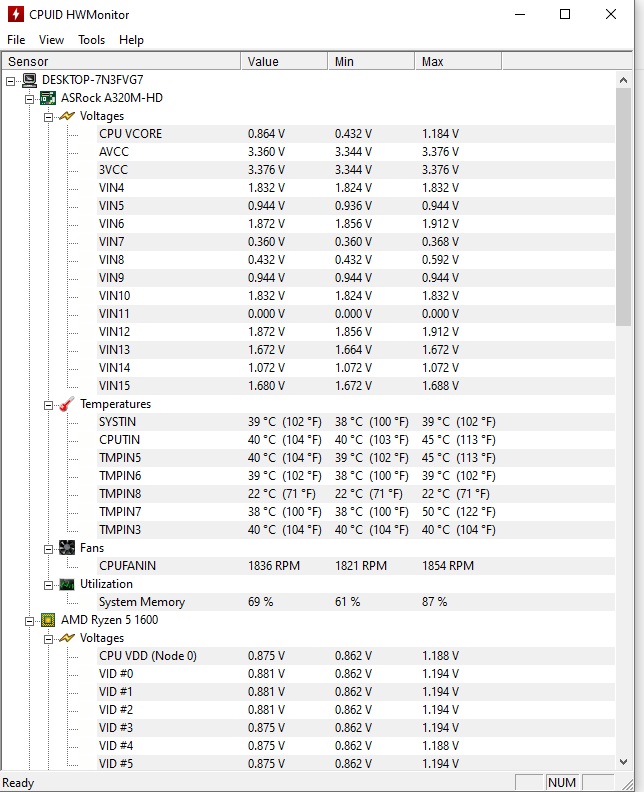Select the TMPIN3 row
Image resolution: width=644 pixels, height=792 pixels.
point(356,530)
